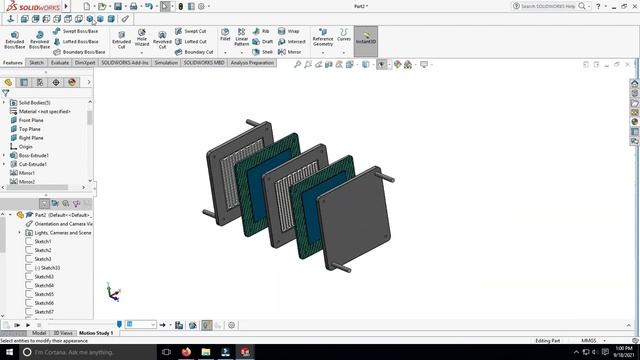The width and height of the screenshot is (640, 360).
Task: Expand the Cut-Extrude1 feature
Action: coord(4,164)
